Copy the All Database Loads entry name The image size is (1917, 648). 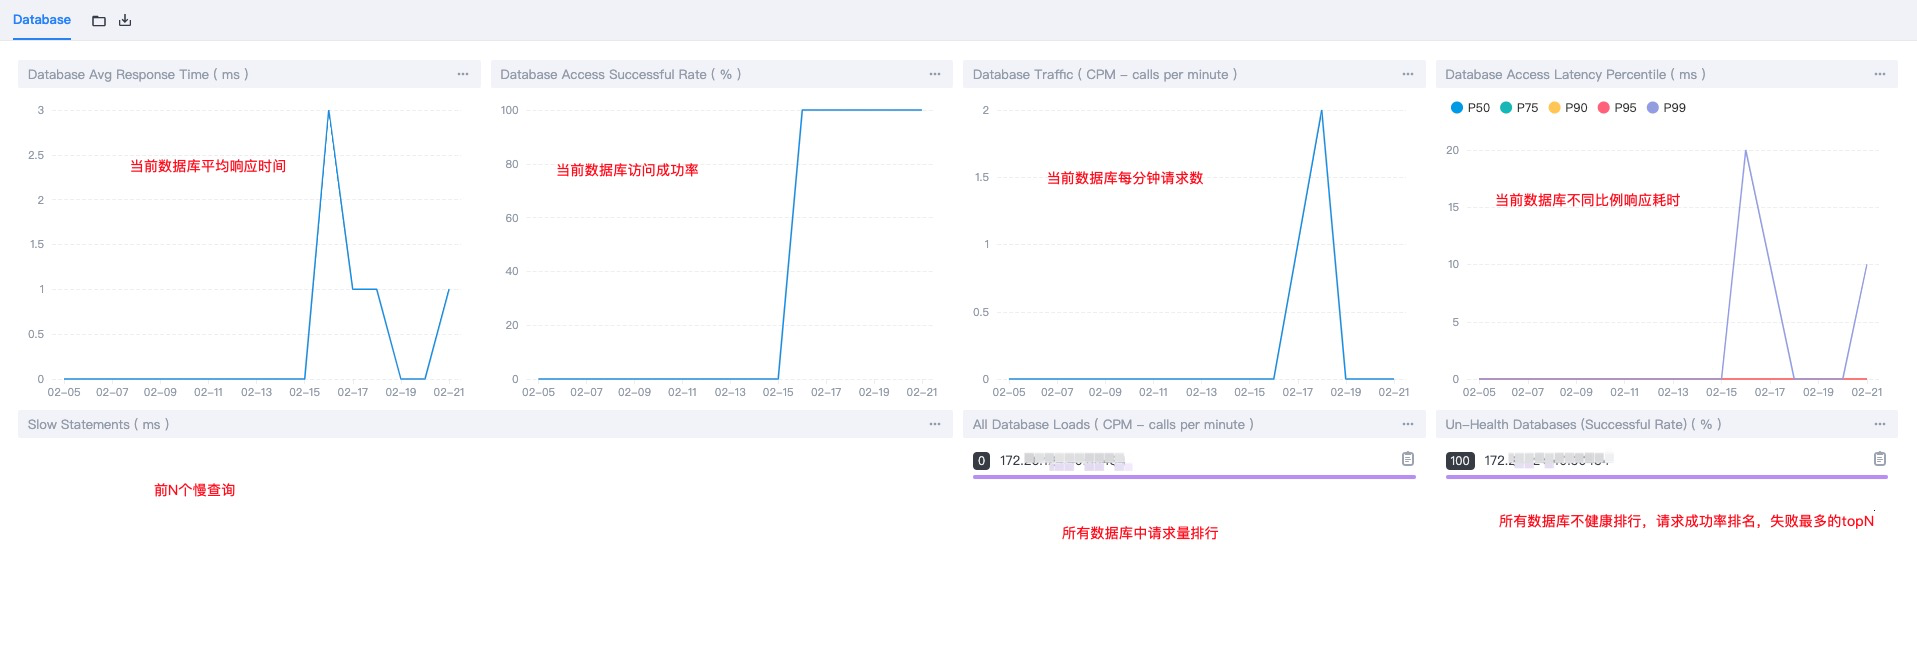pos(1408,459)
